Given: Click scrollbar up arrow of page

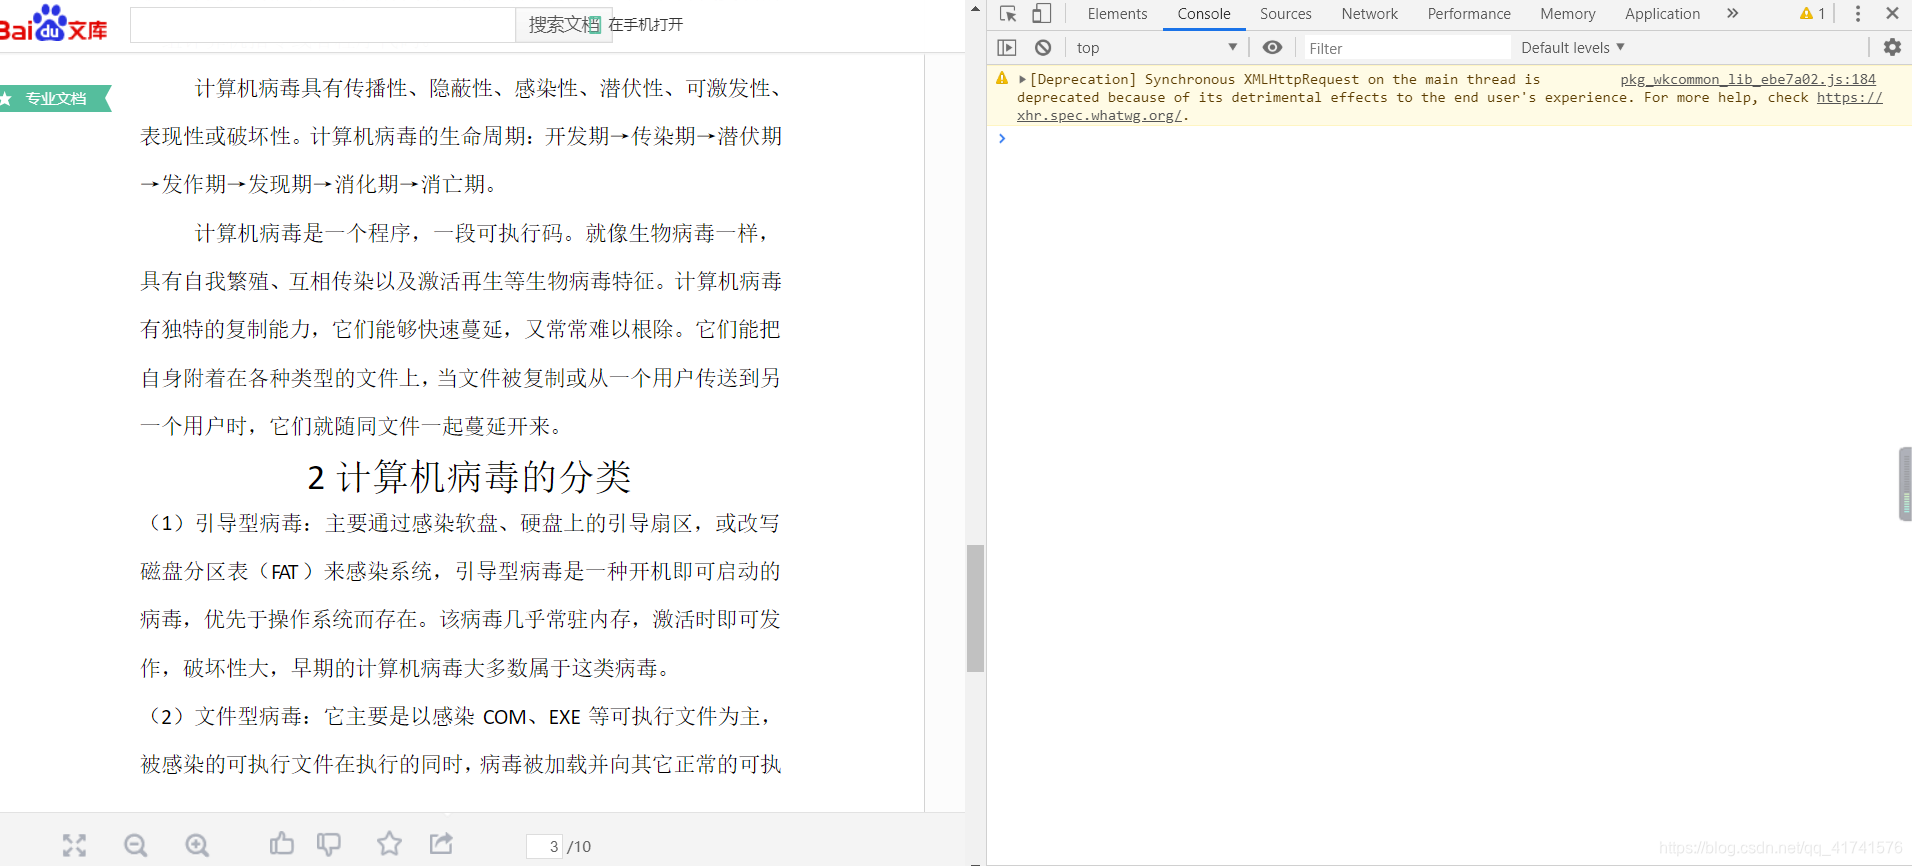Looking at the screenshot, I should coord(976,8).
